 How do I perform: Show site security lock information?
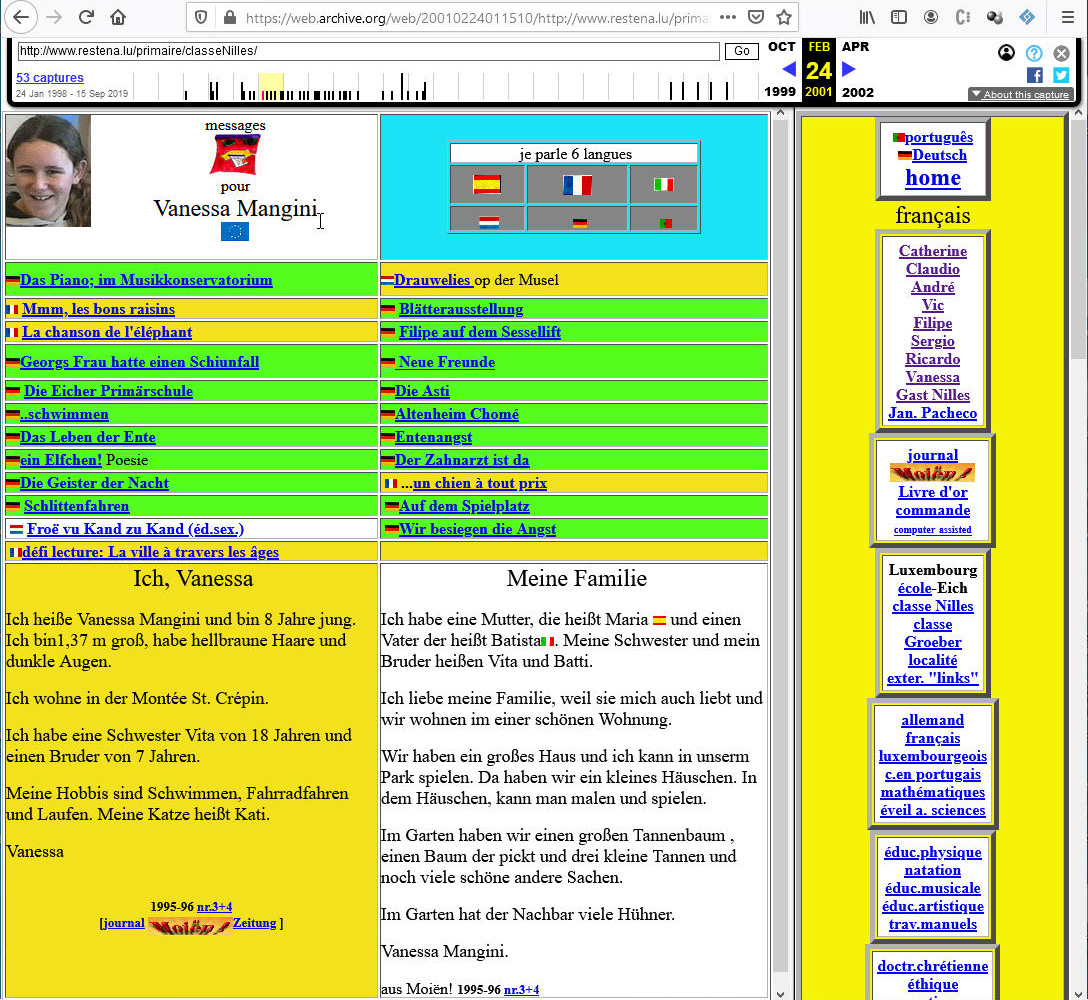[x=230, y=17]
